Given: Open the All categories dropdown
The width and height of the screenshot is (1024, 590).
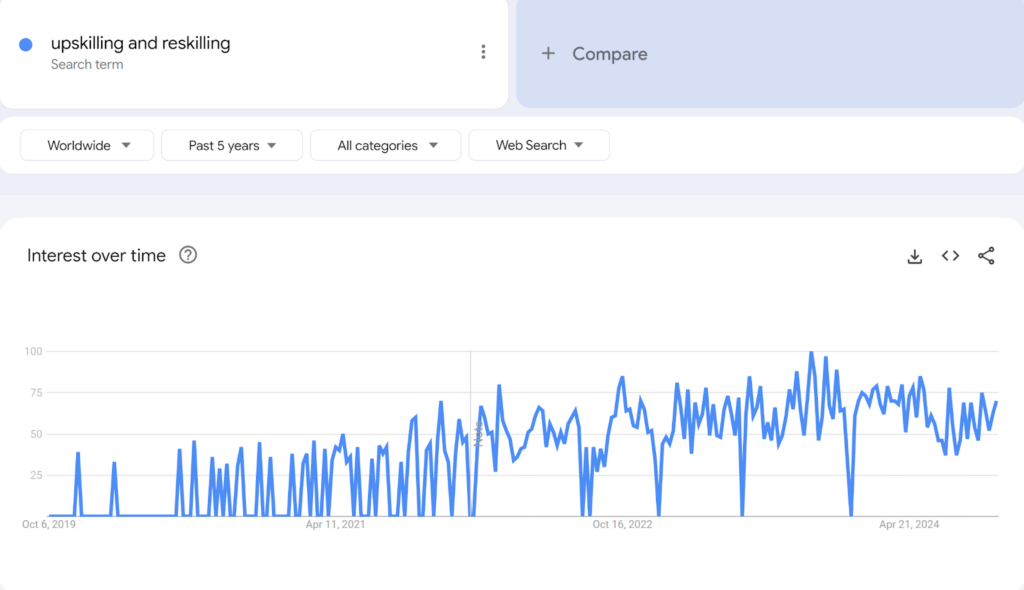Looking at the screenshot, I should click(385, 145).
